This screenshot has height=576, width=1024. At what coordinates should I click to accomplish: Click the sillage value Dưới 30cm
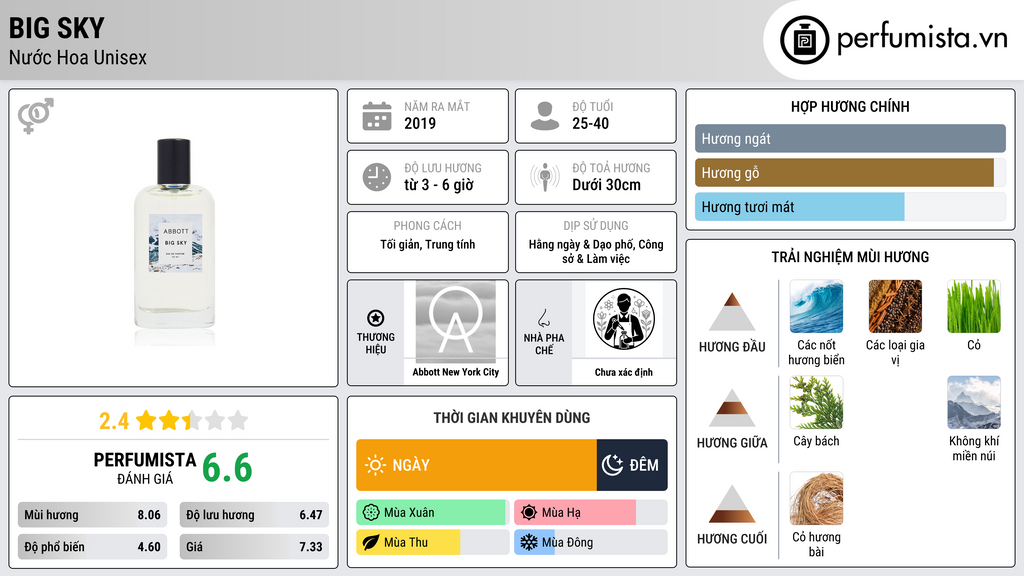coord(606,185)
